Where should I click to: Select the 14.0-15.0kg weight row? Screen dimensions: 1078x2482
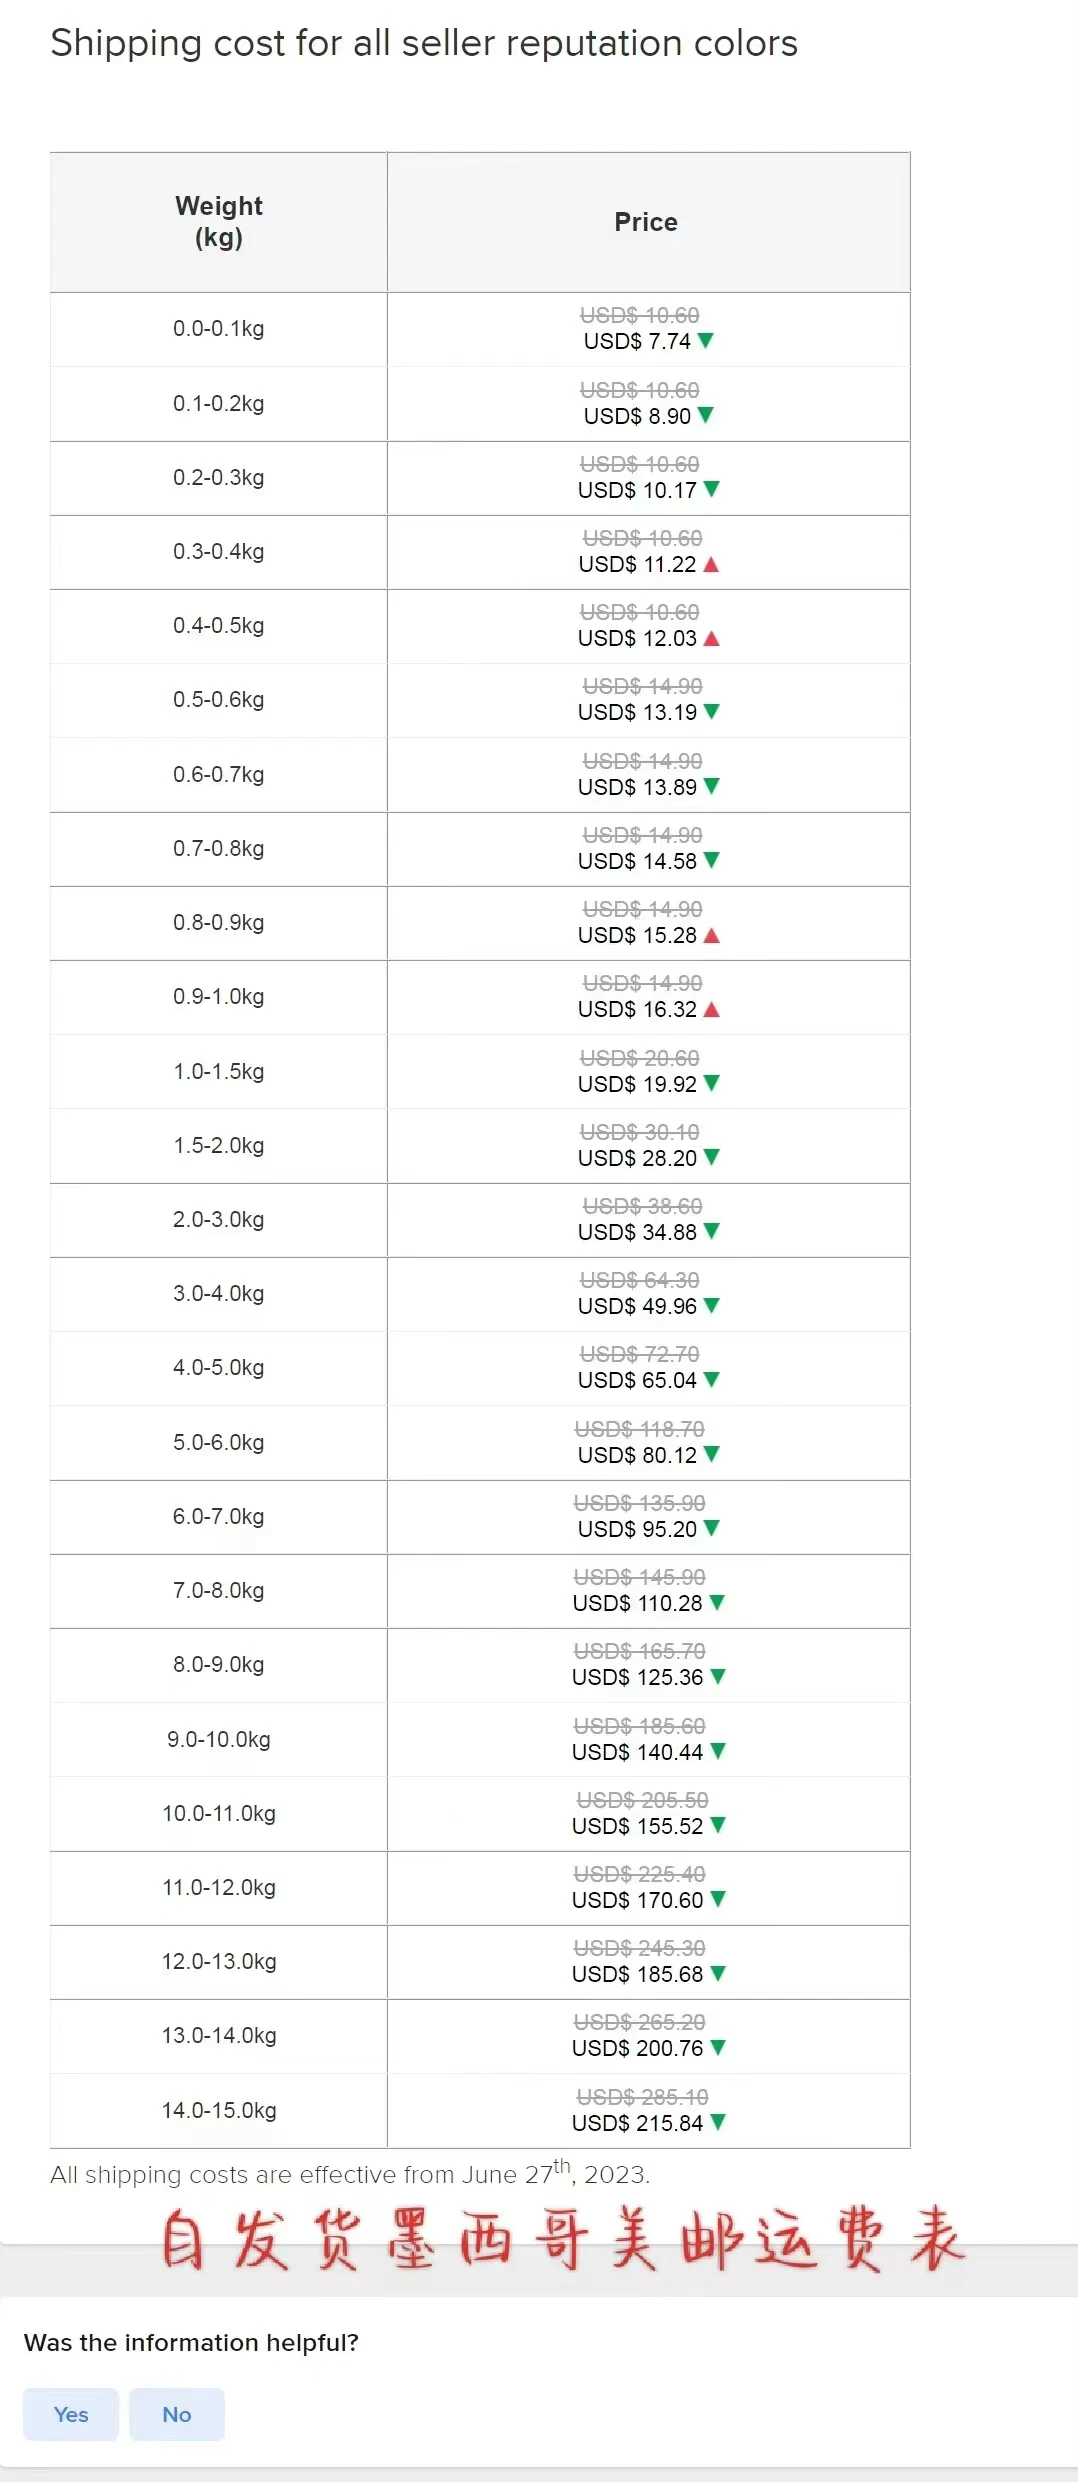coord(480,2111)
